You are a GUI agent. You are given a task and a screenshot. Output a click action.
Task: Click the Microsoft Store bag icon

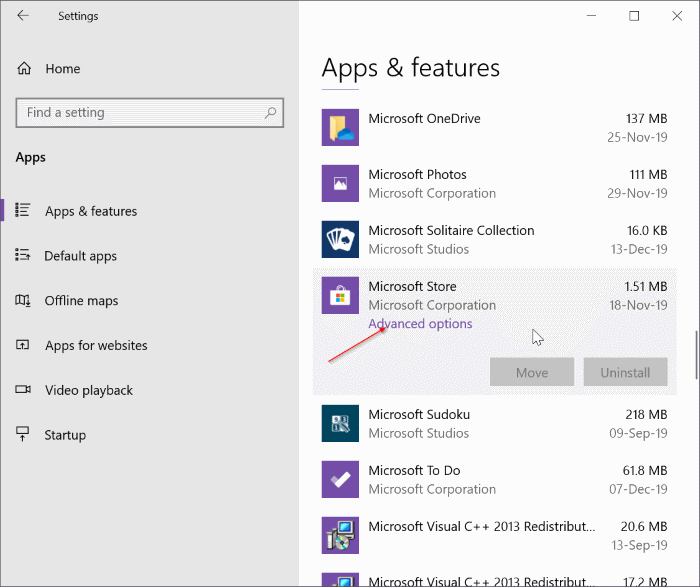pyautogui.click(x=340, y=295)
